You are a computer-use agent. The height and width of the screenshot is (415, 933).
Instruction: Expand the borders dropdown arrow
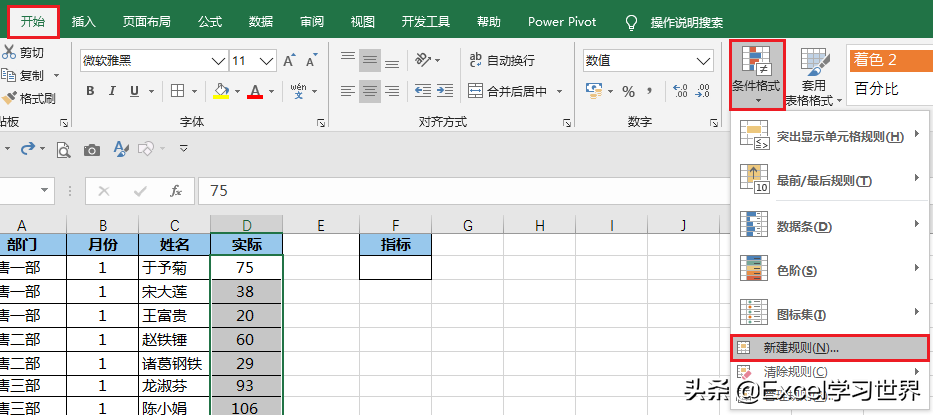[195, 92]
